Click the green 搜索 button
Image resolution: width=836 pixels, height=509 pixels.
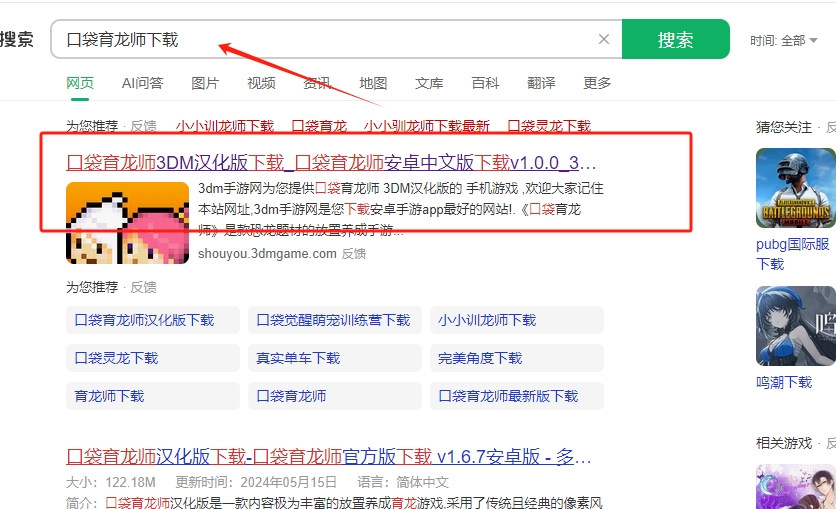click(x=676, y=39)
